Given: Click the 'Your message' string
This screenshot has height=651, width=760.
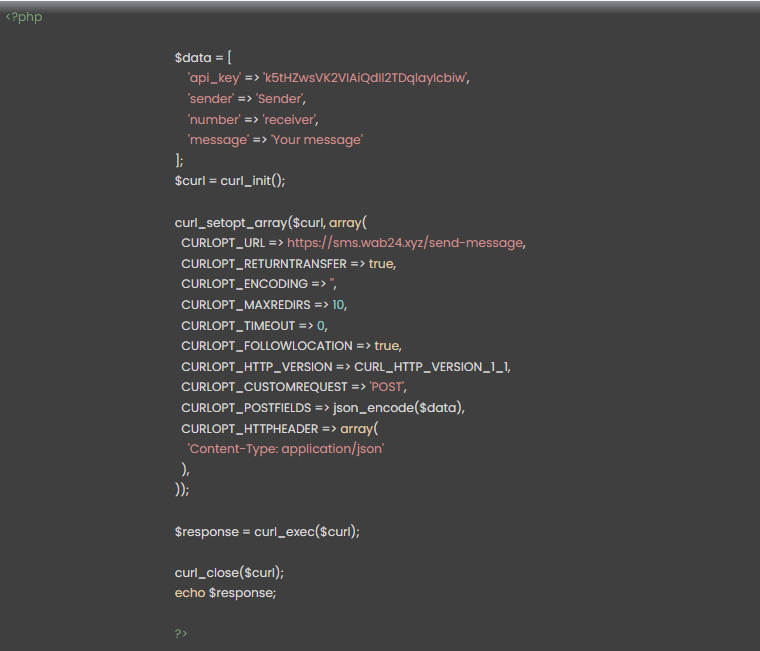Looking at the screenshot, I should tap(316, 140).
